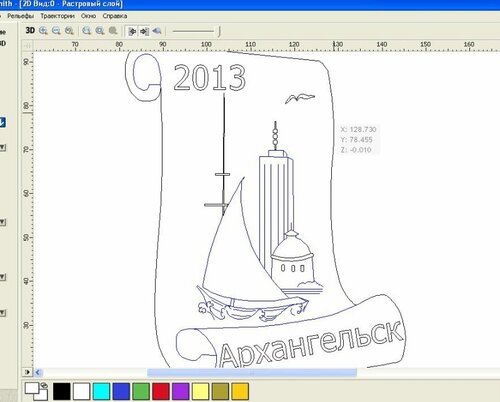
Task: Select the red color swatch
Action: point(161,391)
